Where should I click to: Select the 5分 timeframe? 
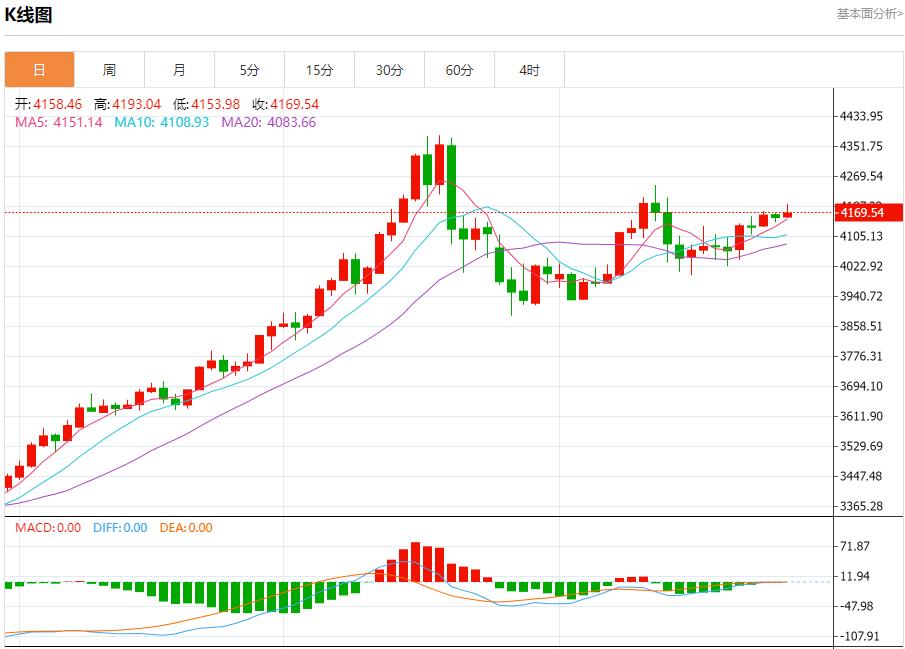pos(249,70)
